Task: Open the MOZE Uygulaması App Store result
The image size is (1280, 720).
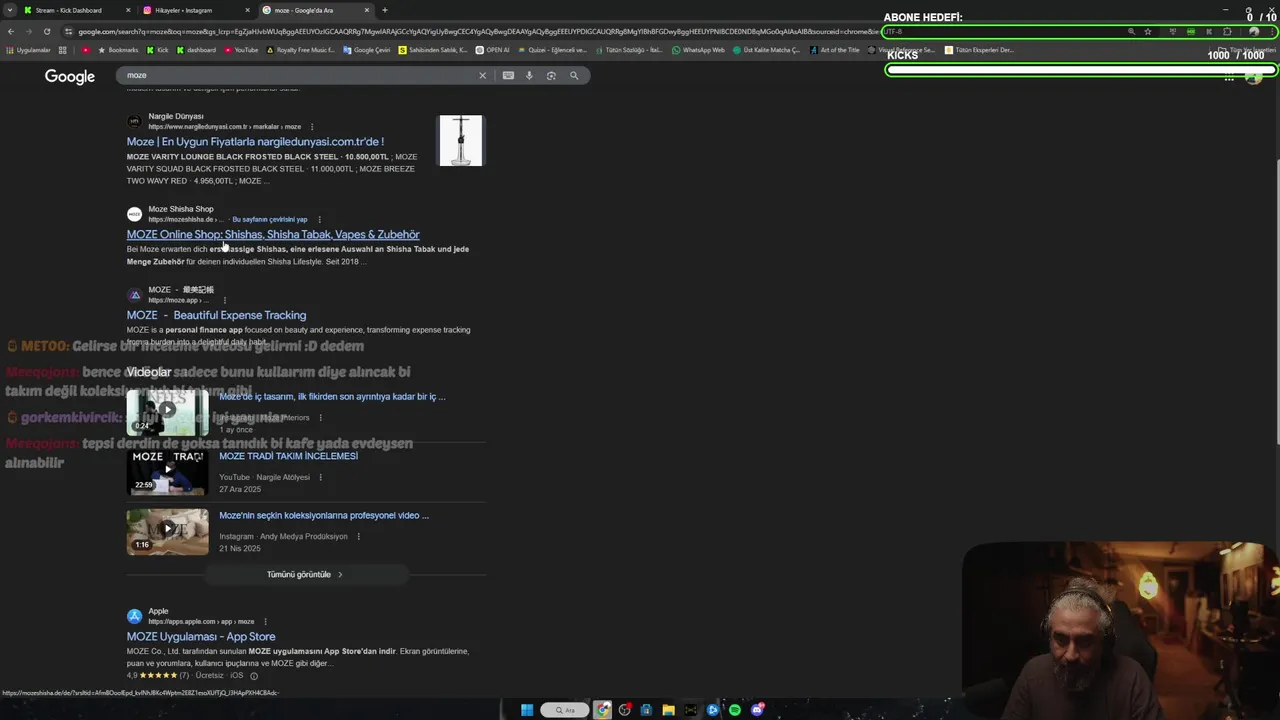Action: pyautogui.click(x=201, y=637)
